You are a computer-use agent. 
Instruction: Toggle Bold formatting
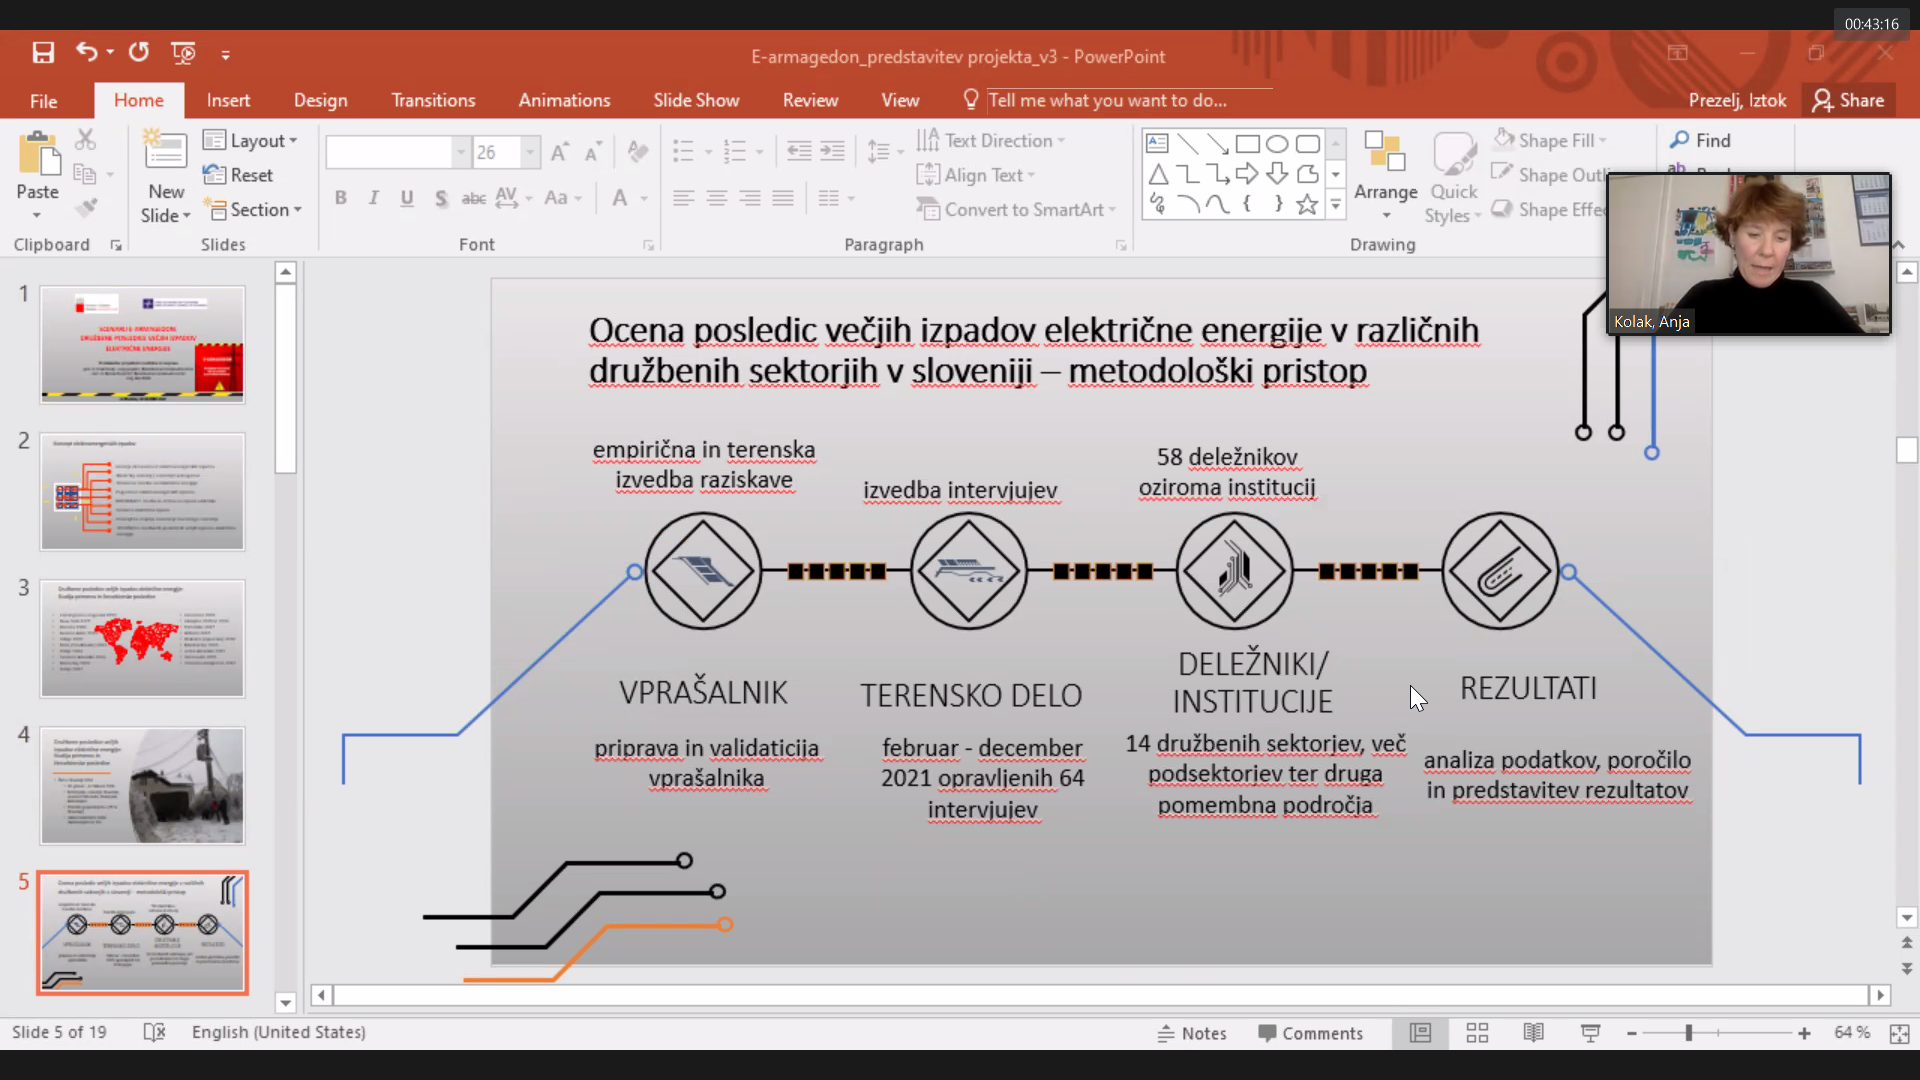click(341, 198)
